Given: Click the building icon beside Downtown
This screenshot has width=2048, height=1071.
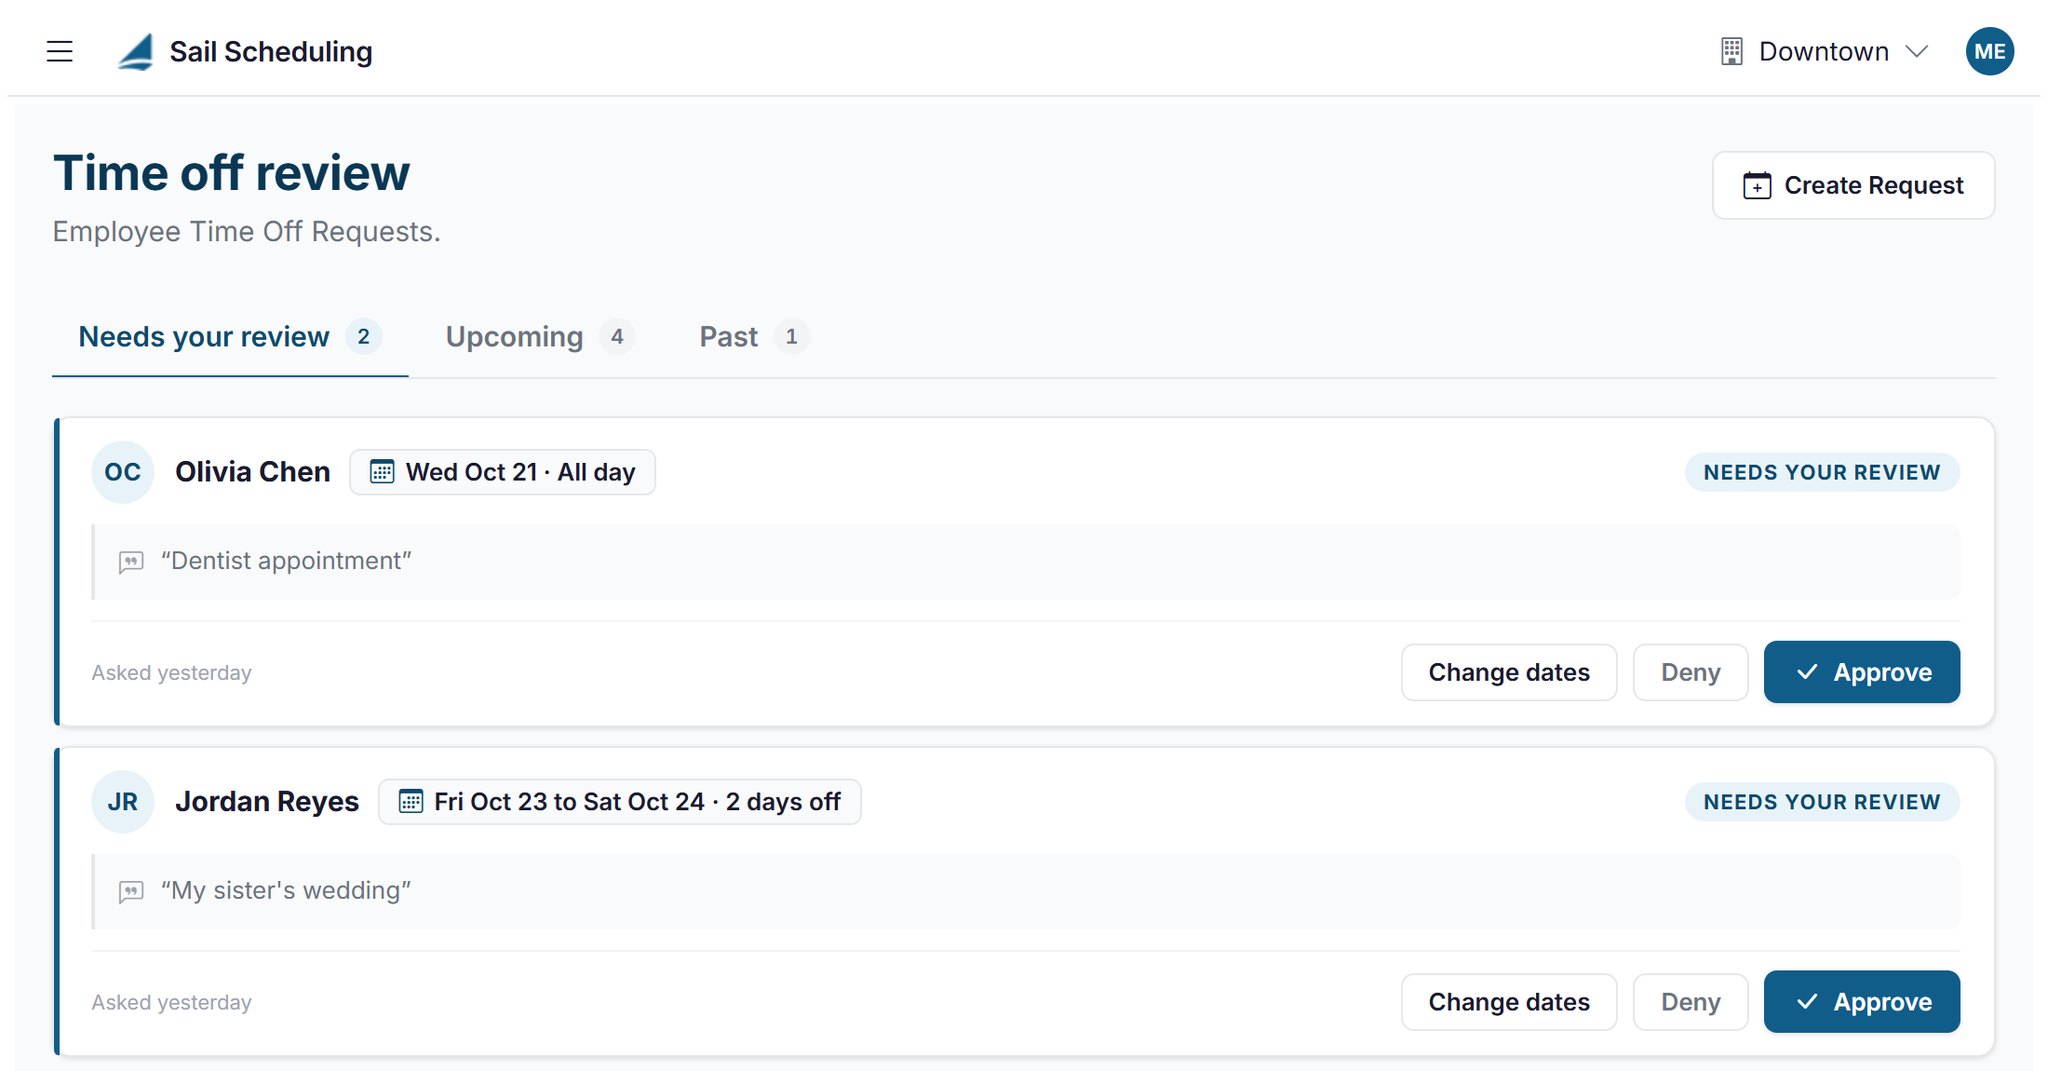Looking at the screenshot, I should [1732, 51].
